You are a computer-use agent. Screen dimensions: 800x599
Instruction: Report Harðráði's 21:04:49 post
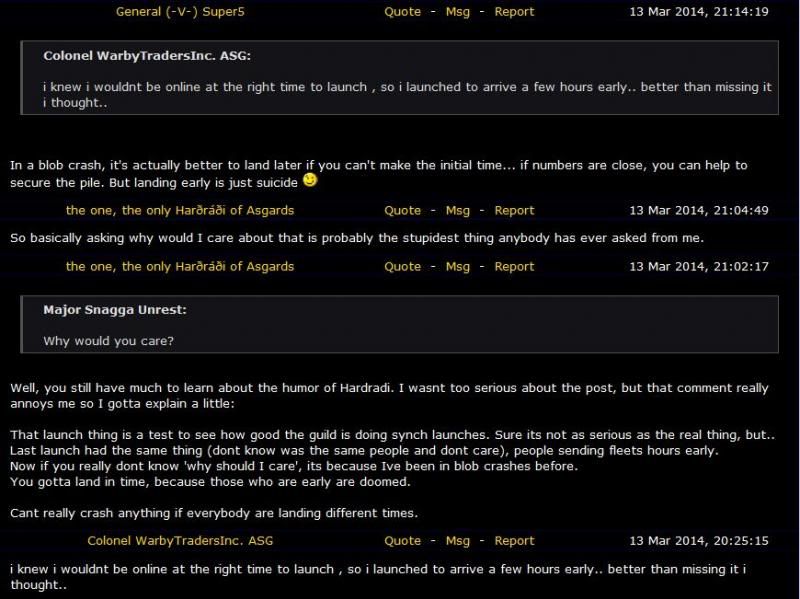tap(514, 210)
